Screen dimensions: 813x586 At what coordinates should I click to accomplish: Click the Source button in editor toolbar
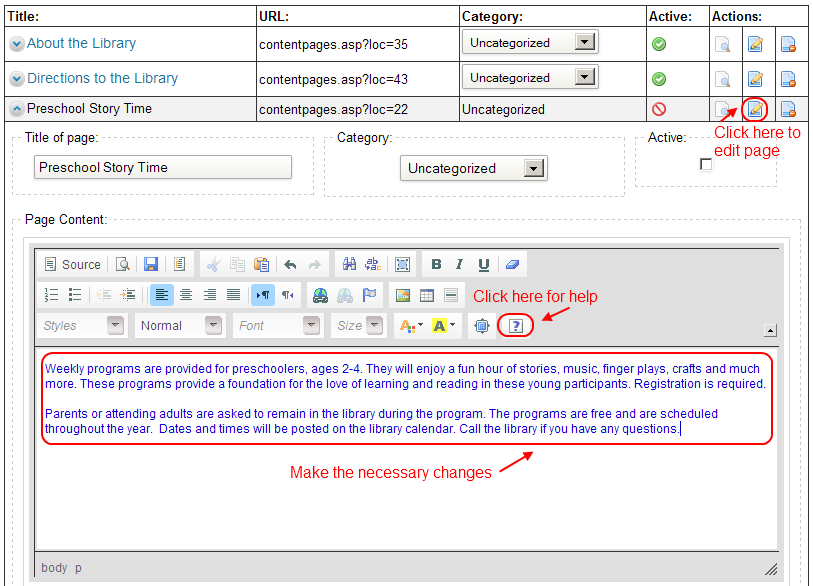(72, 264)
